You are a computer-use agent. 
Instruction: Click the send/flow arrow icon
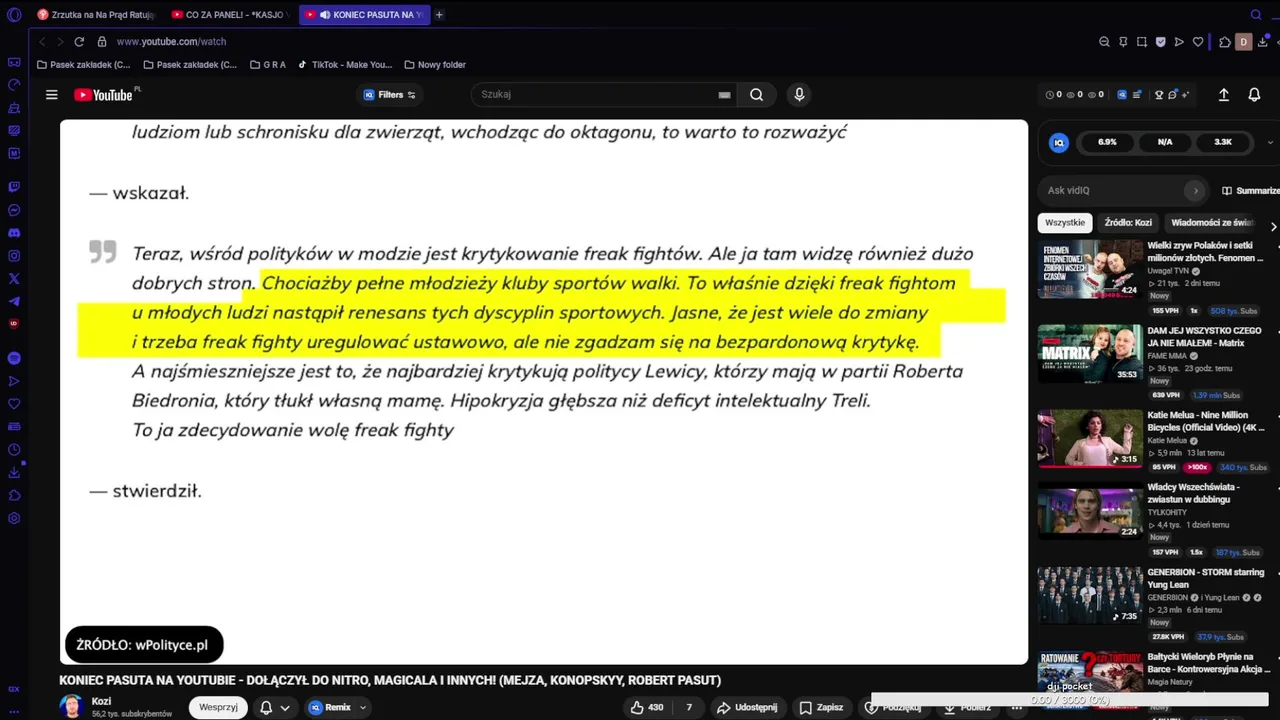(x=1179, y=42)
